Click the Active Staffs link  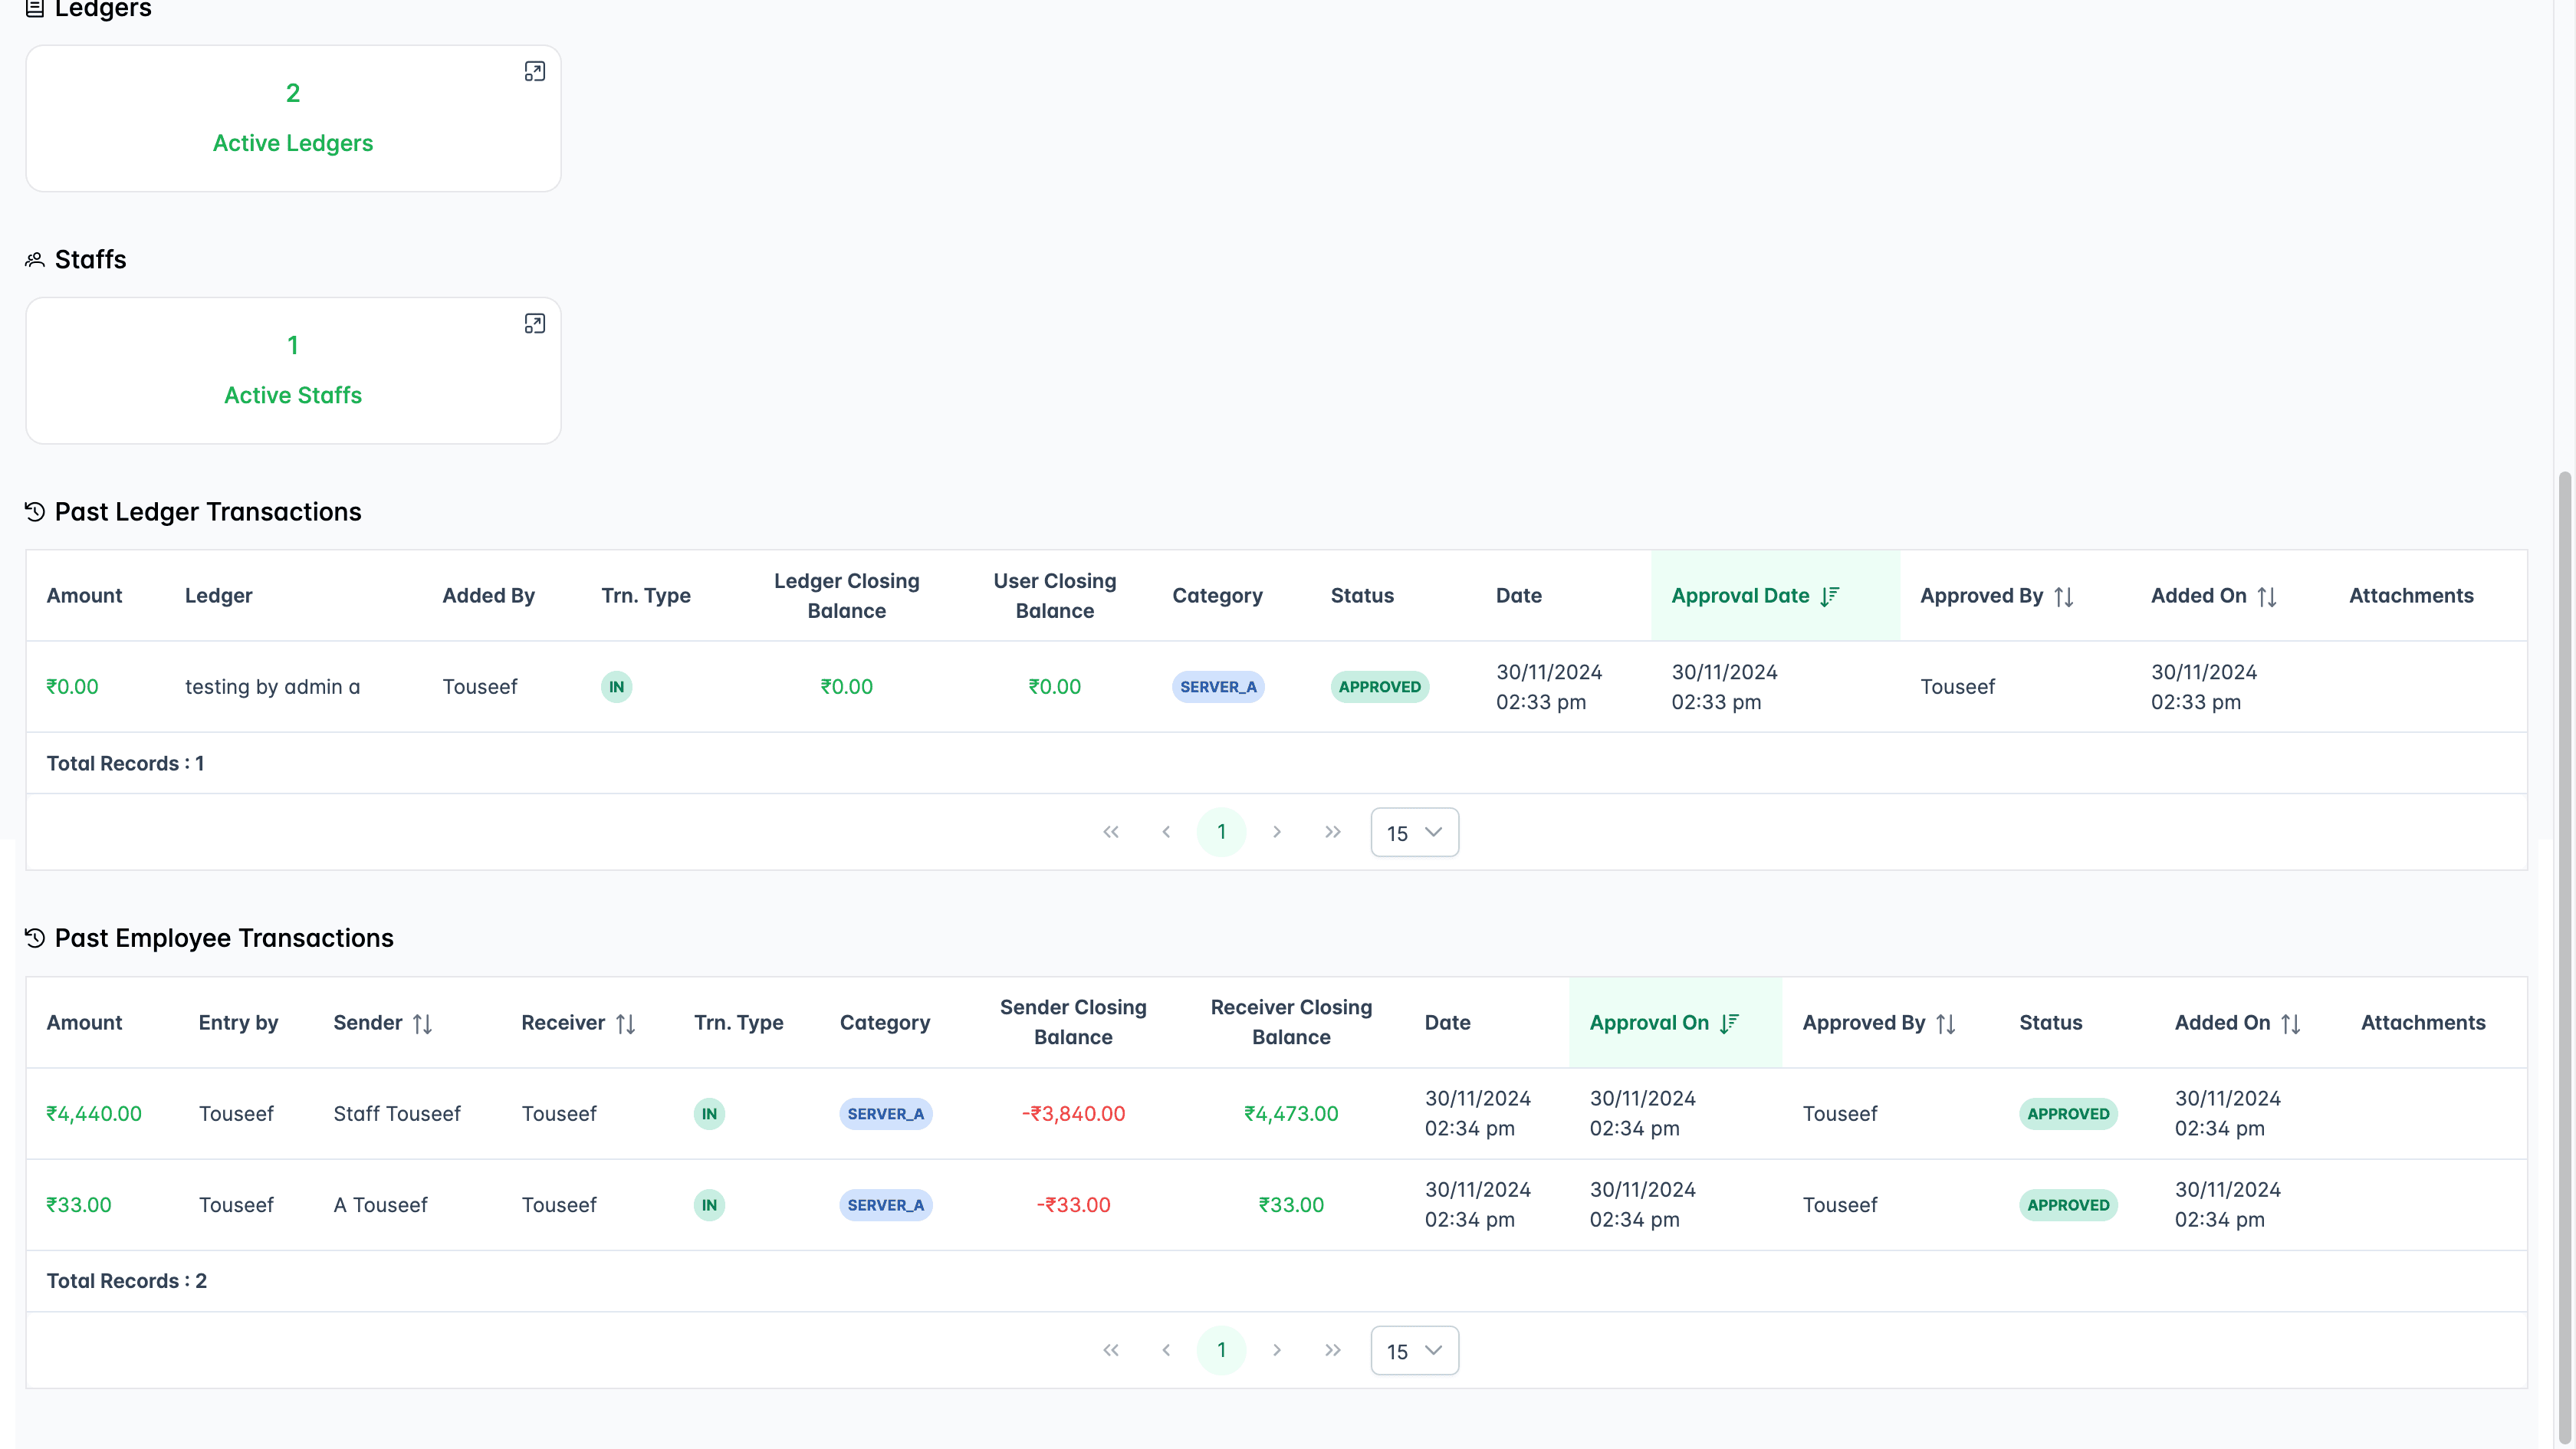(292, 395)
